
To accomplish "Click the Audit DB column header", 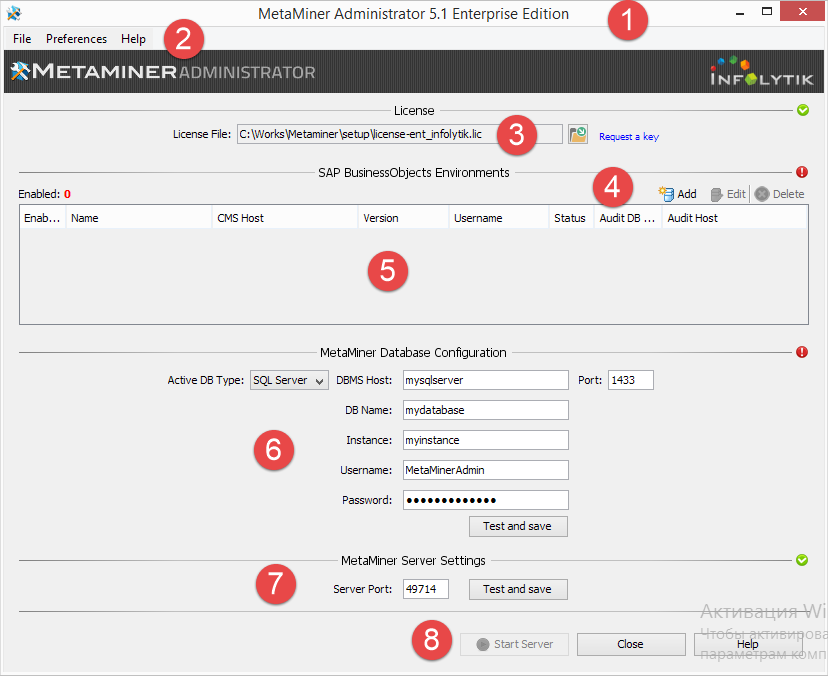I will (628, 218).
